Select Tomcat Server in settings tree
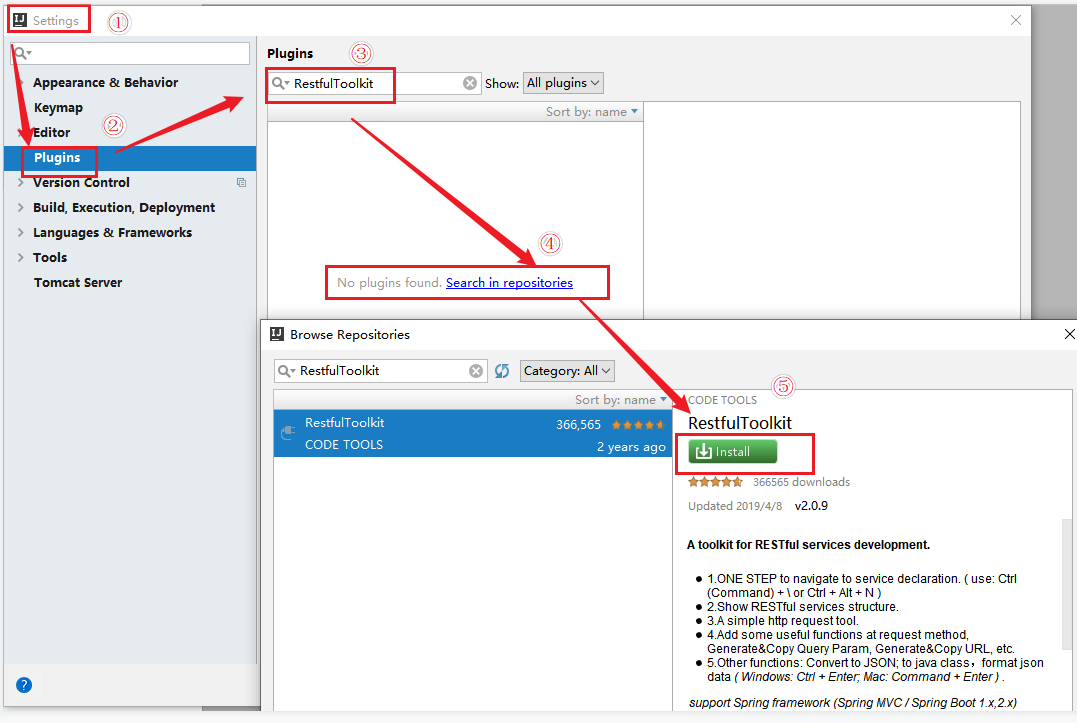 click(78, 283)
